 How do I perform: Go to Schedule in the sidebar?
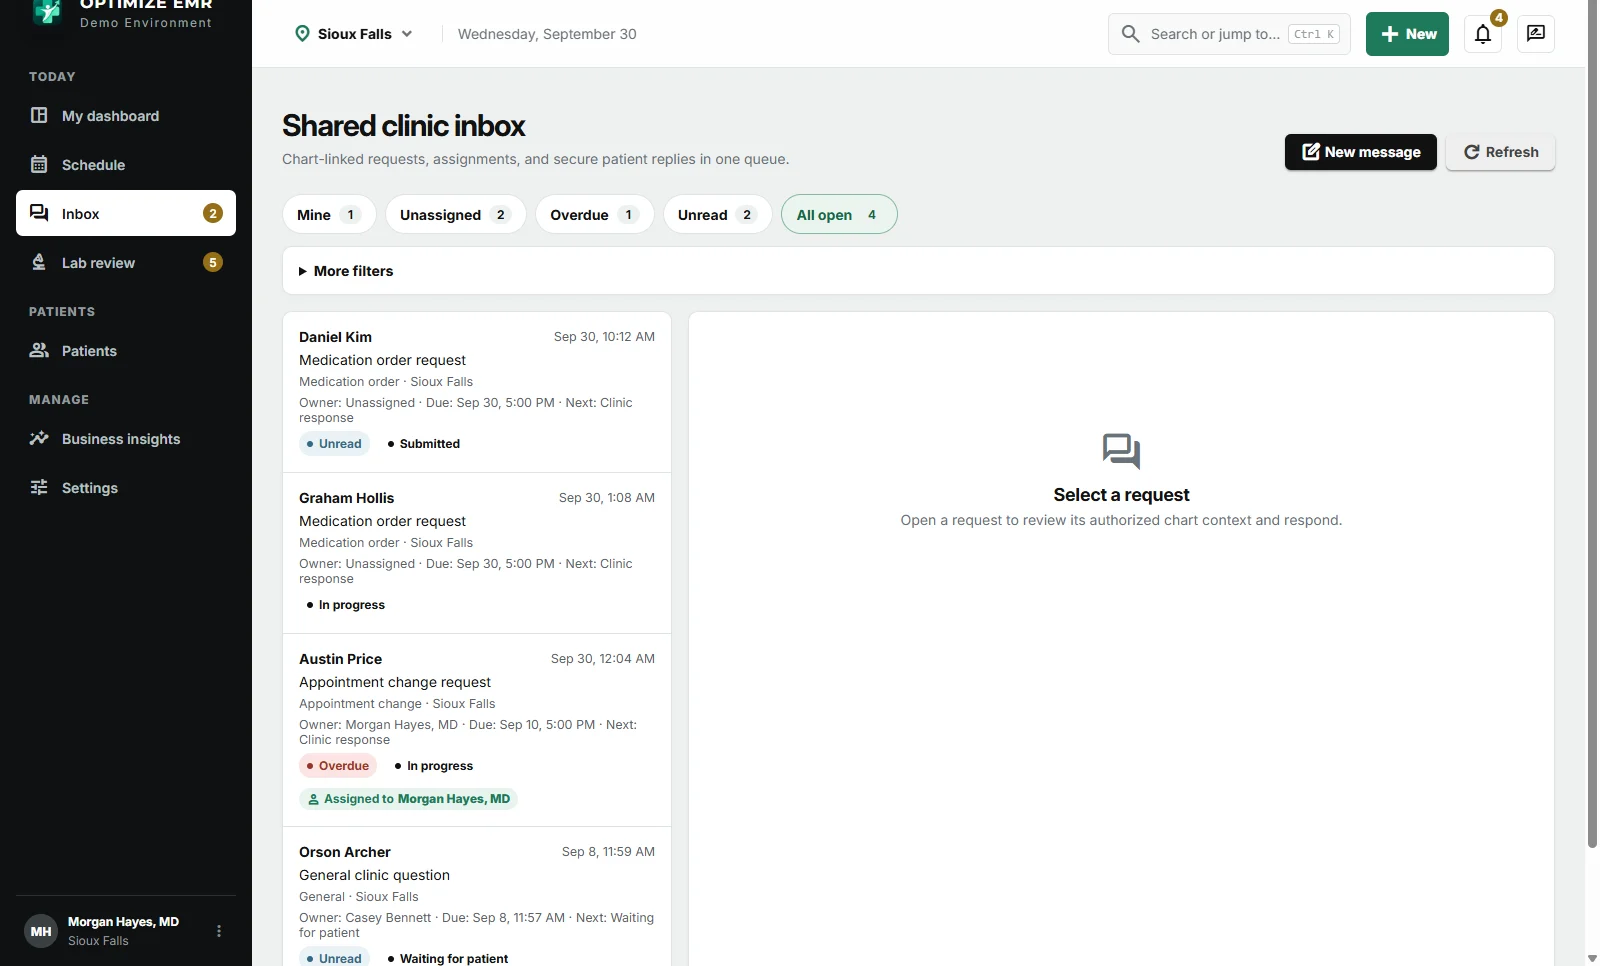tap(126, 165)
